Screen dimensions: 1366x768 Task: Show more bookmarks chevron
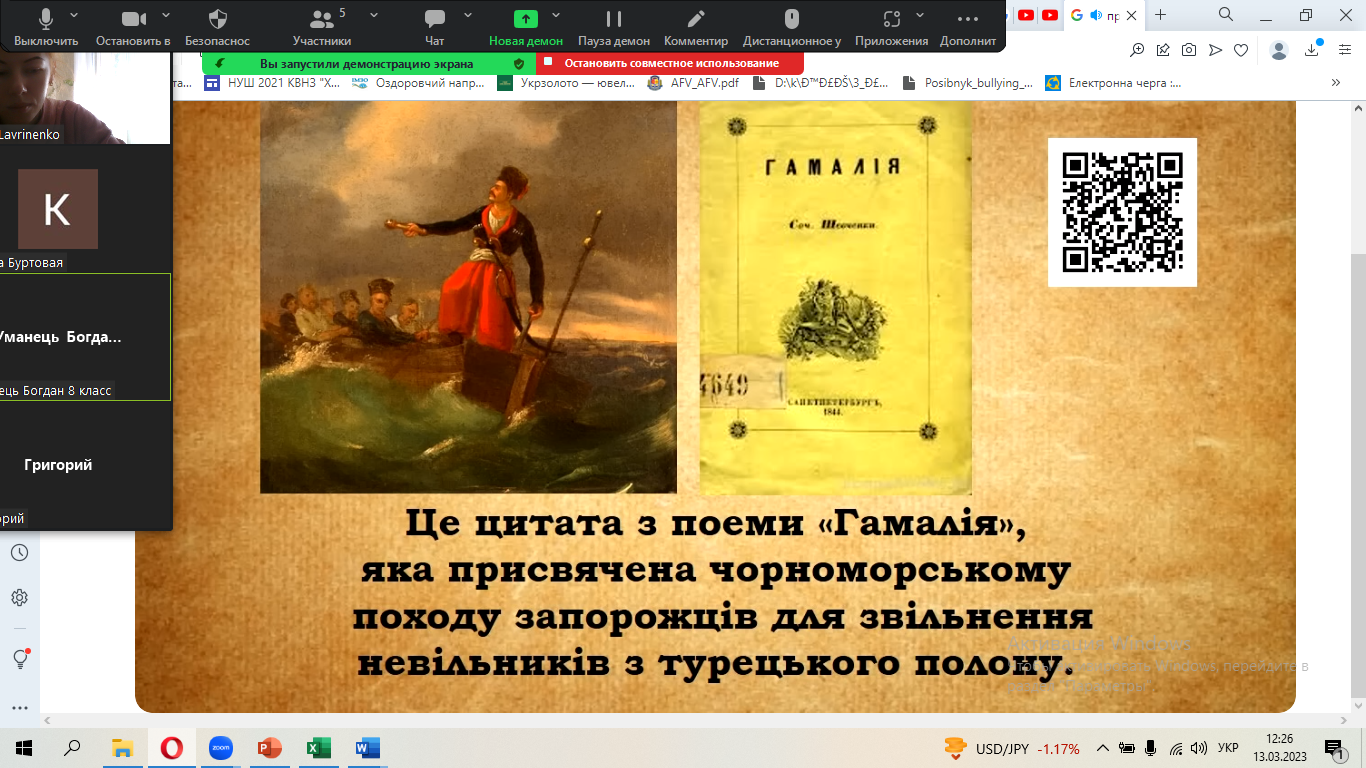(x=1335, y=83)
